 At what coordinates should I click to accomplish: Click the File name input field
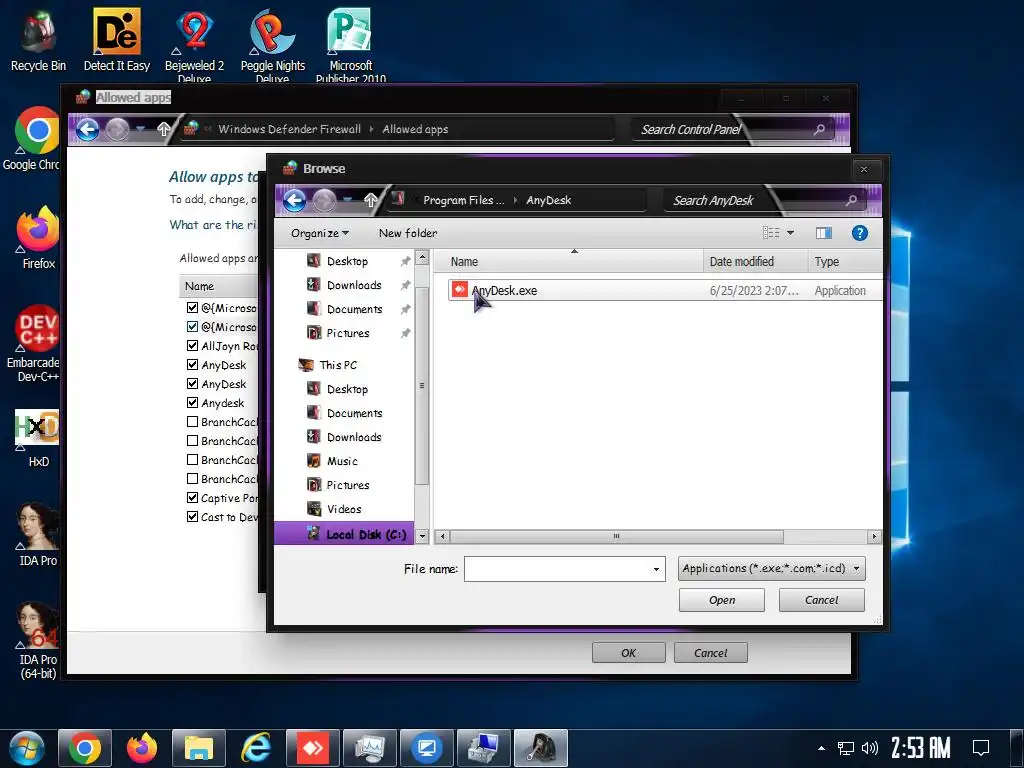[x=557, y=569]
